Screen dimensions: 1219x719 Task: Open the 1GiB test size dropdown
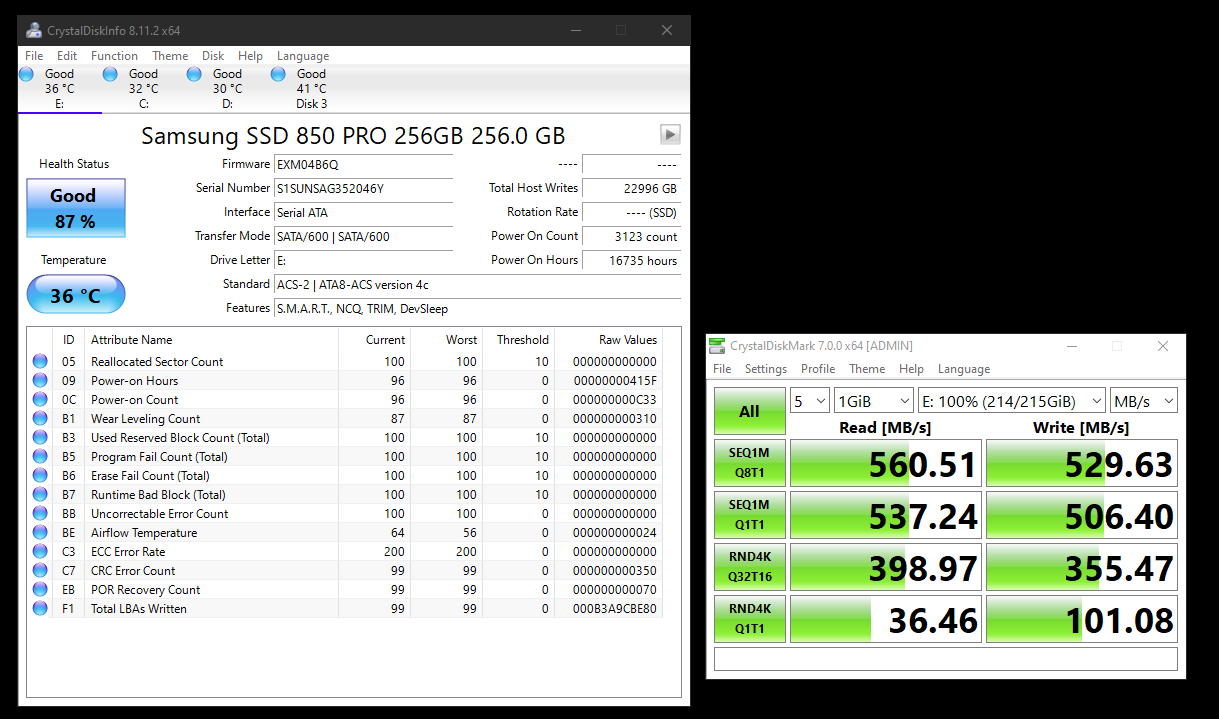click(874, 401)
